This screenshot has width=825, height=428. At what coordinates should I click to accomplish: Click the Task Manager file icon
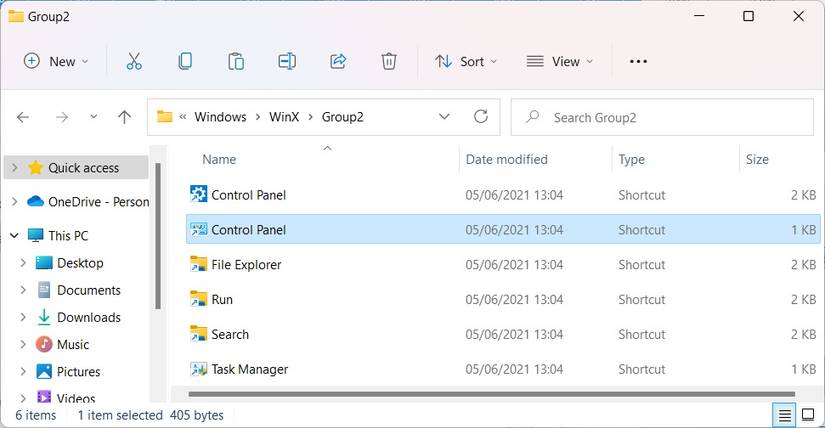tap(198, 369)
